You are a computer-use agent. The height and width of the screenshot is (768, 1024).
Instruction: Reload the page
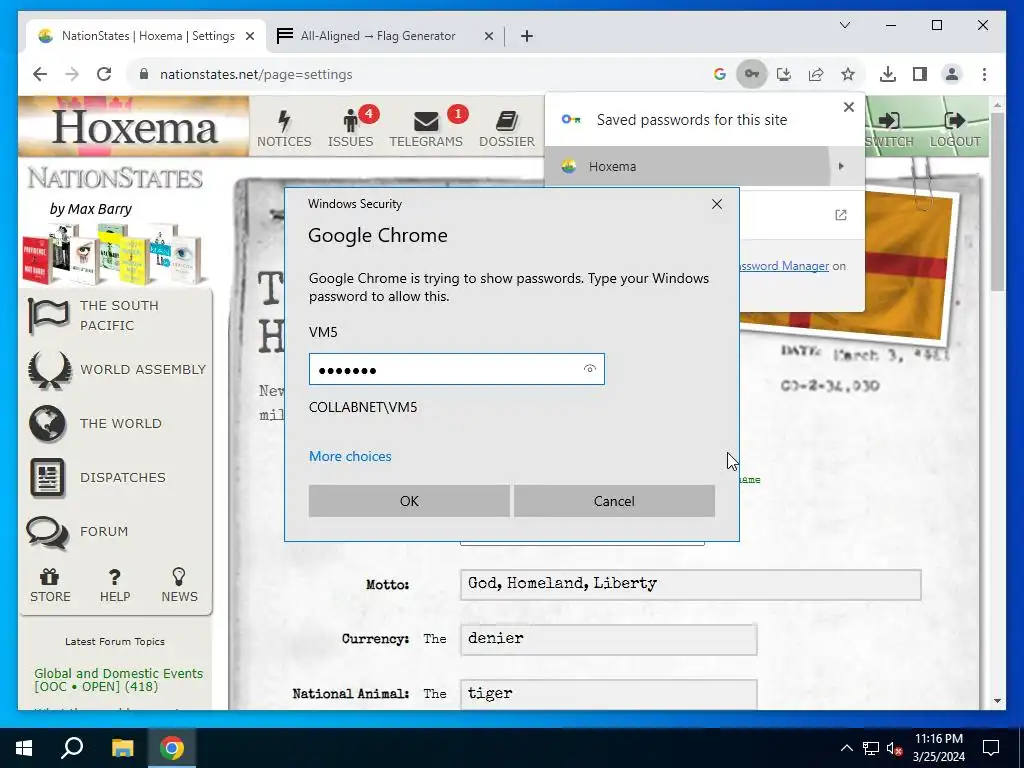pos(104,74)
